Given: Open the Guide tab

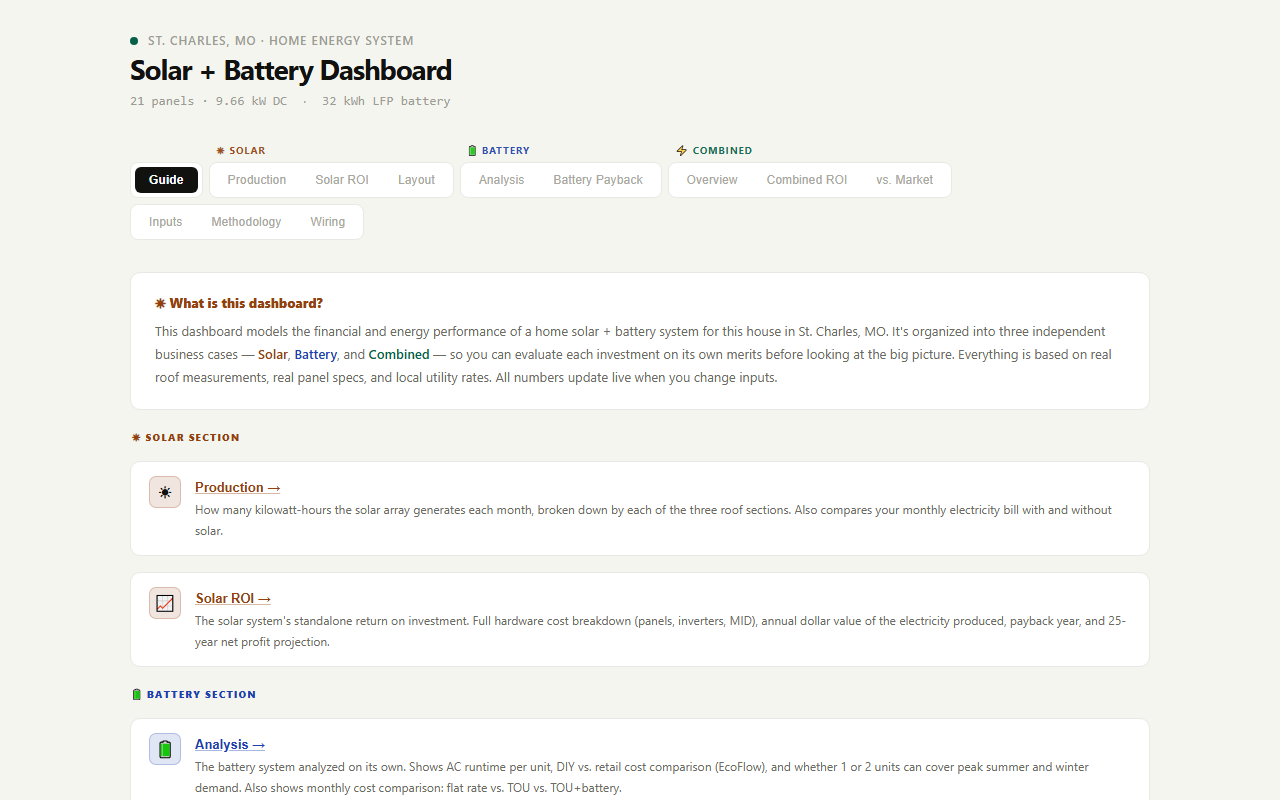Looking at the screenshot, I should point(166,180).
